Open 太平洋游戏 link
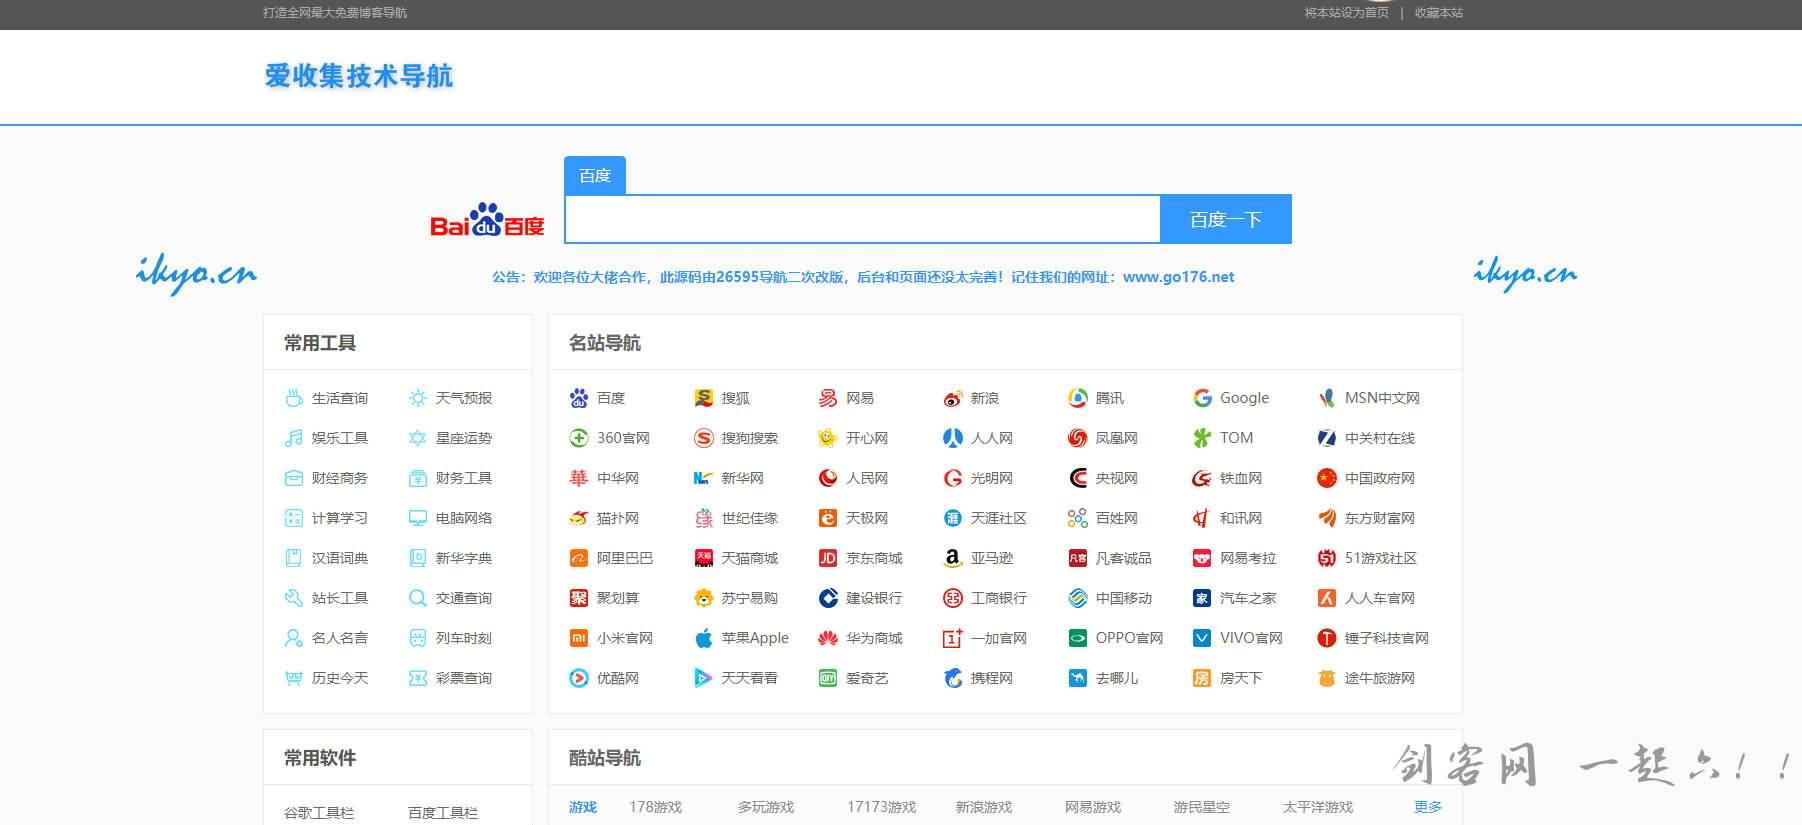Screen dimensions: 1802x825 click(x=1318, y=807)
